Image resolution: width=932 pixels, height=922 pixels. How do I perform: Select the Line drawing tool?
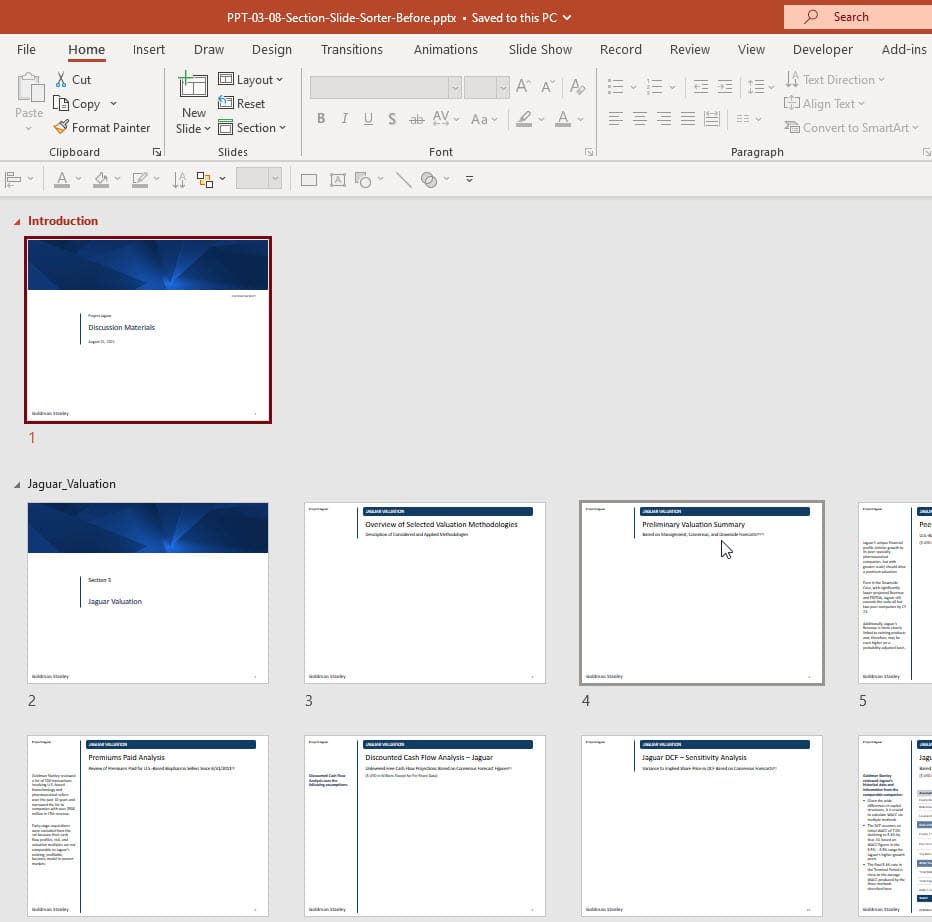tap(402, 179)
